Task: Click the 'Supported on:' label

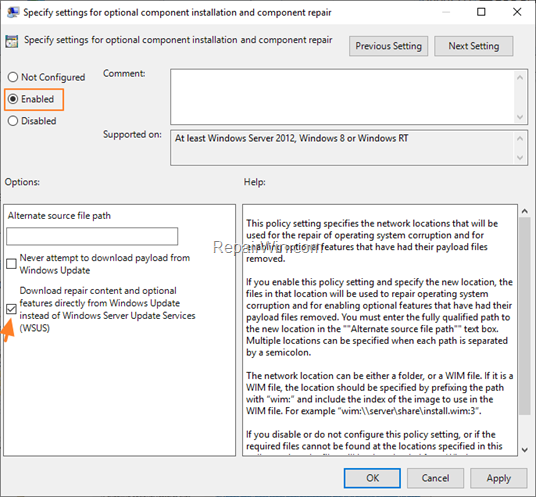Action: (132, 134)
